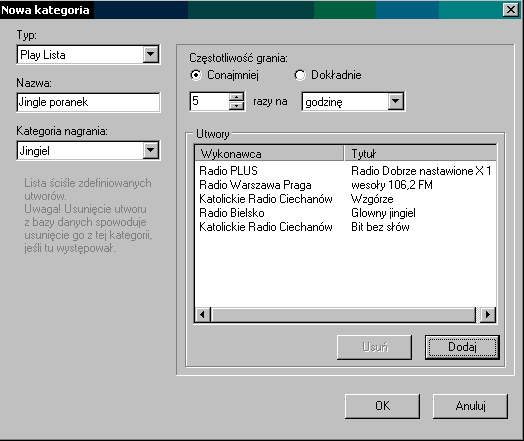524x441 pixels.
Task: Confirm dialog with the OK button
Action: coord(382,406)
